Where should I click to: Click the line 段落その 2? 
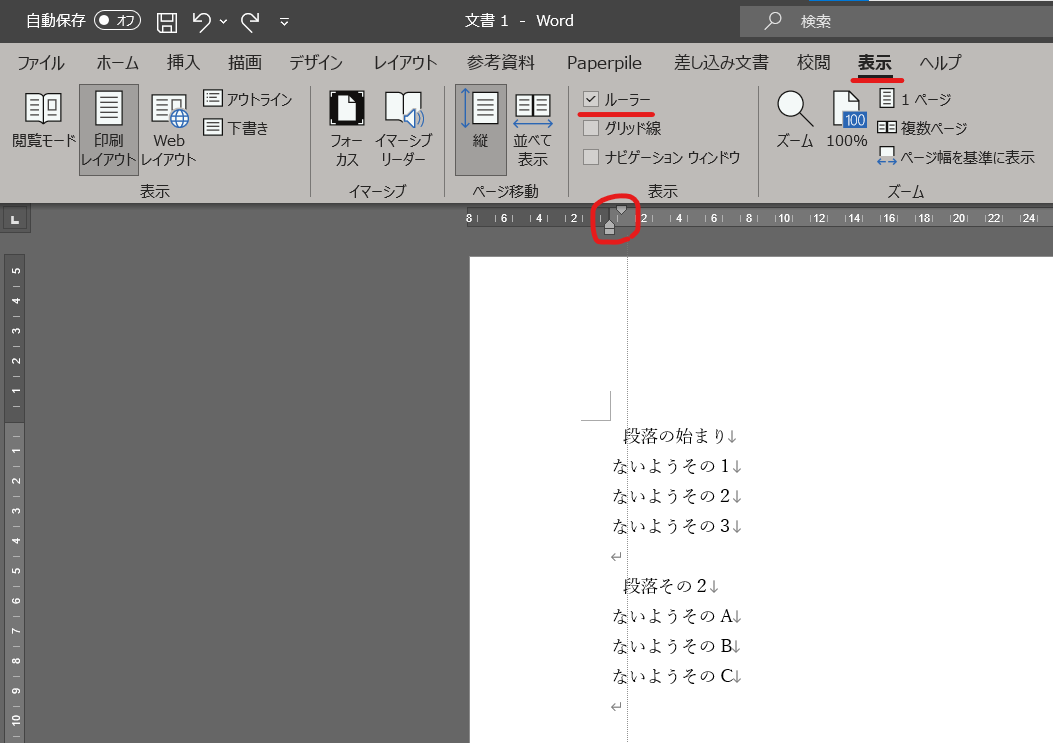coord(671,586)
